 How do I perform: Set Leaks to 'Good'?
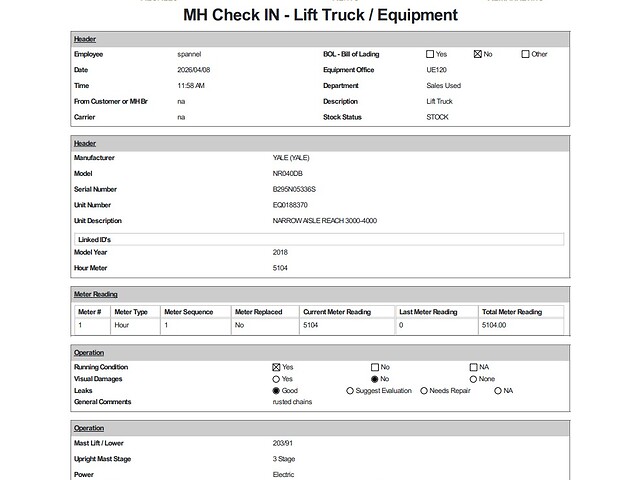coord(276,391)
